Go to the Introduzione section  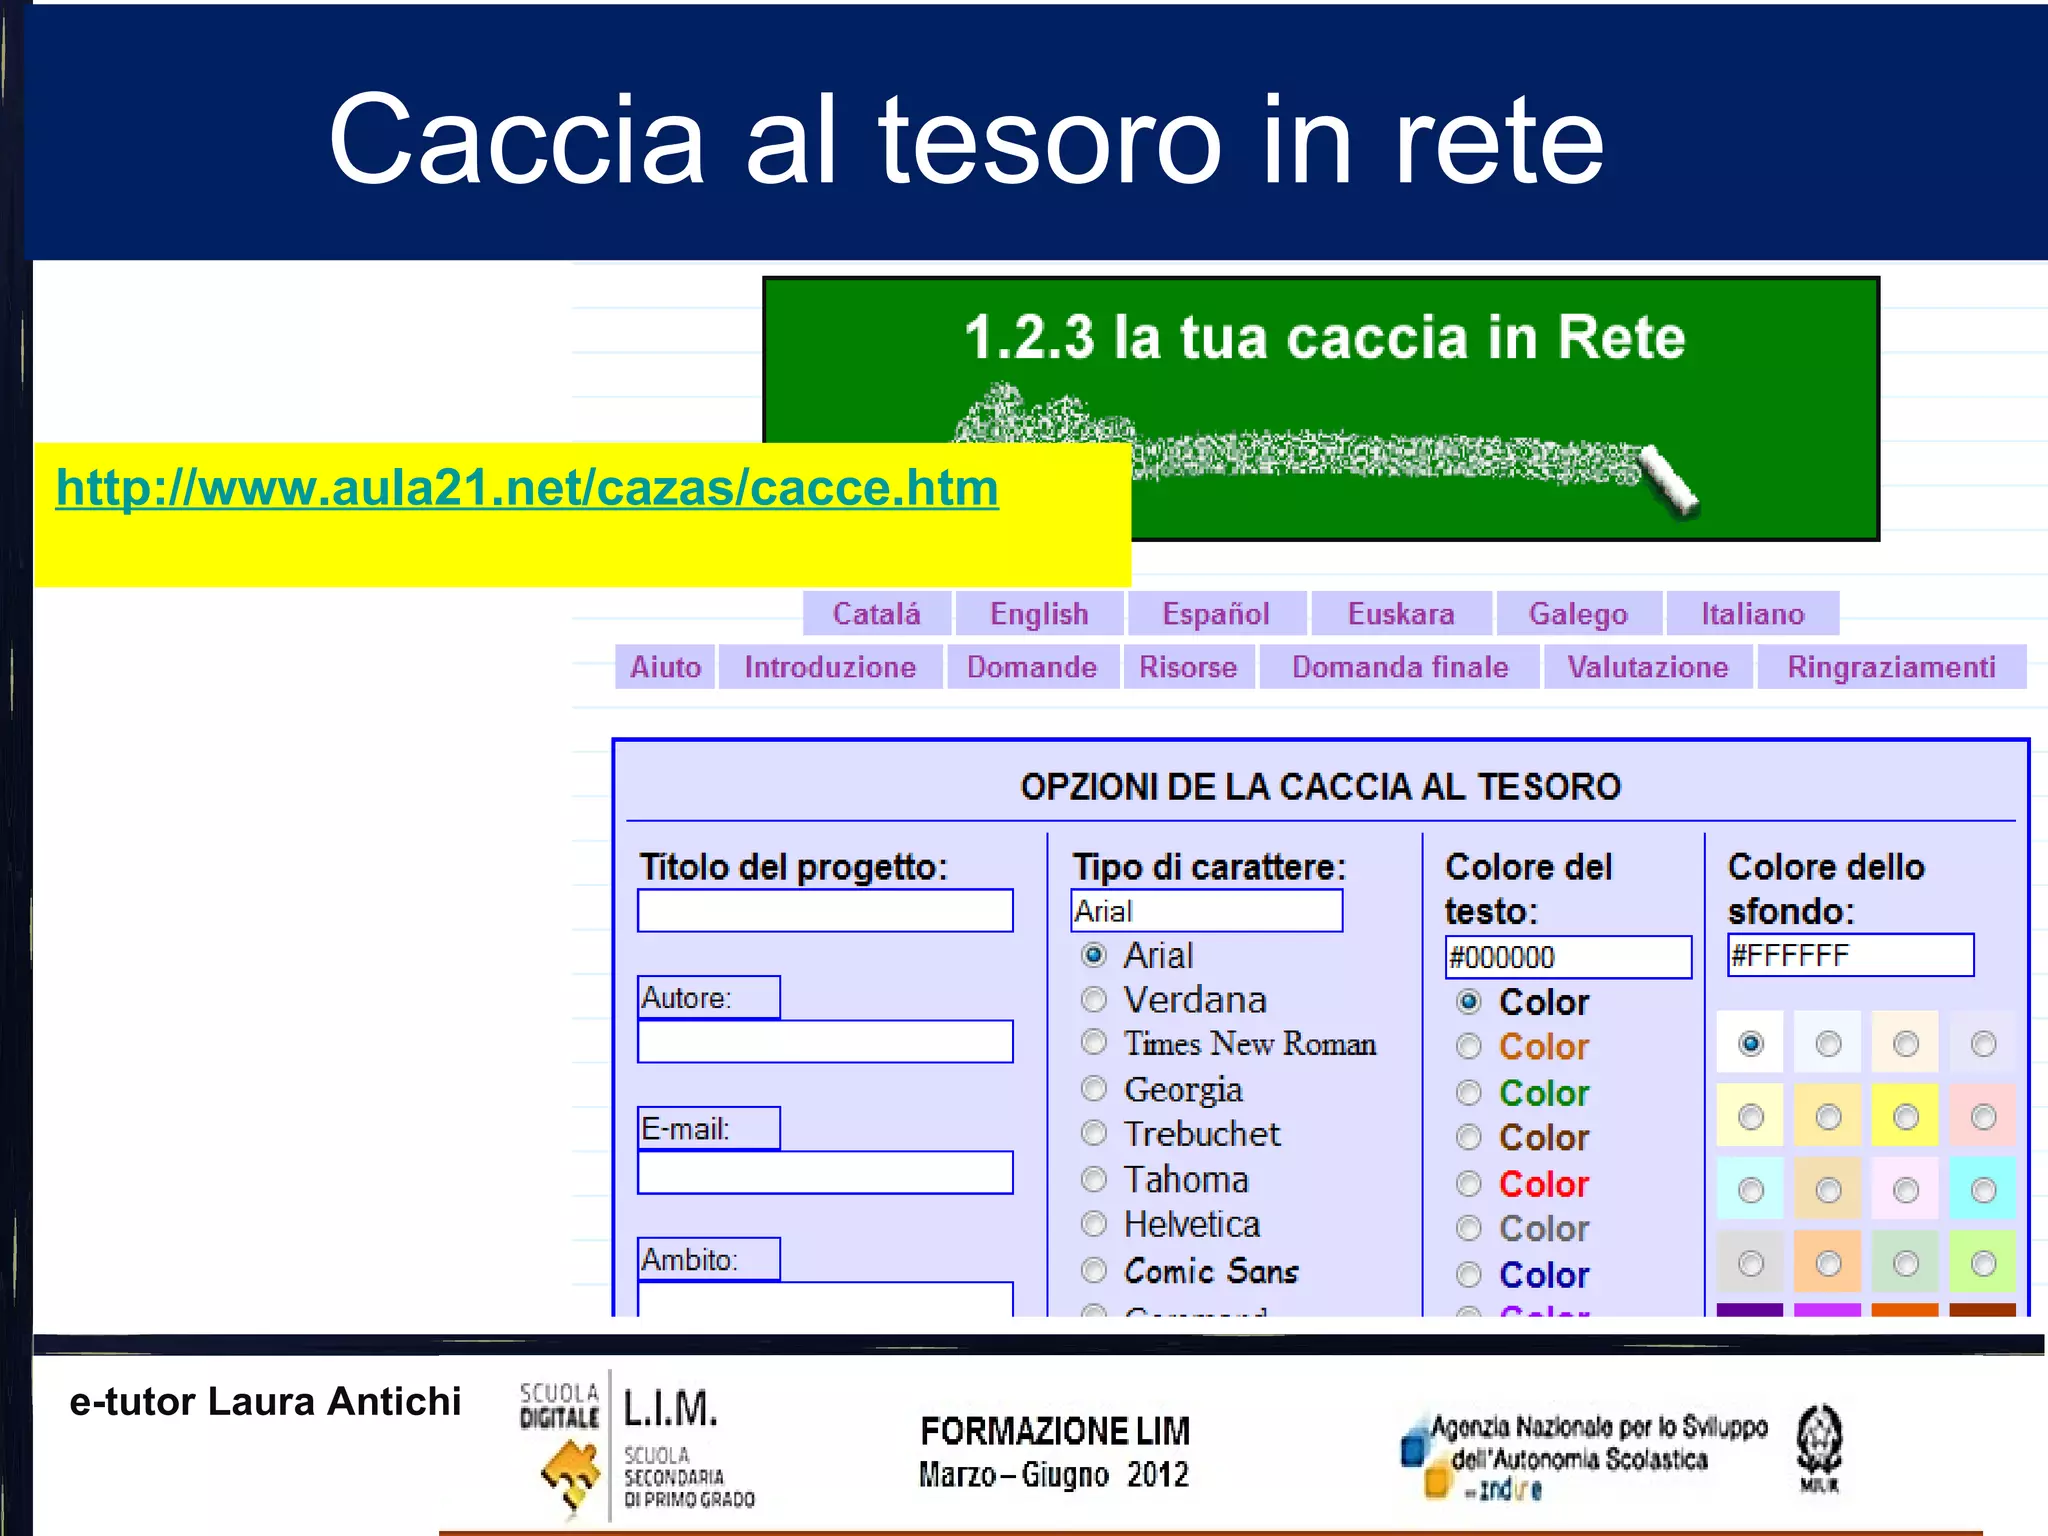pyautogui.click(x=830, y=667)
